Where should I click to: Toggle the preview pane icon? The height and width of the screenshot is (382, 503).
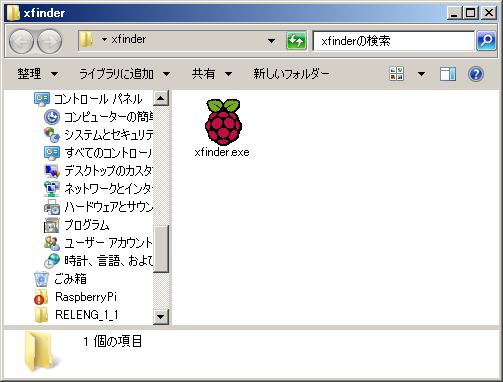coord(448,74)
